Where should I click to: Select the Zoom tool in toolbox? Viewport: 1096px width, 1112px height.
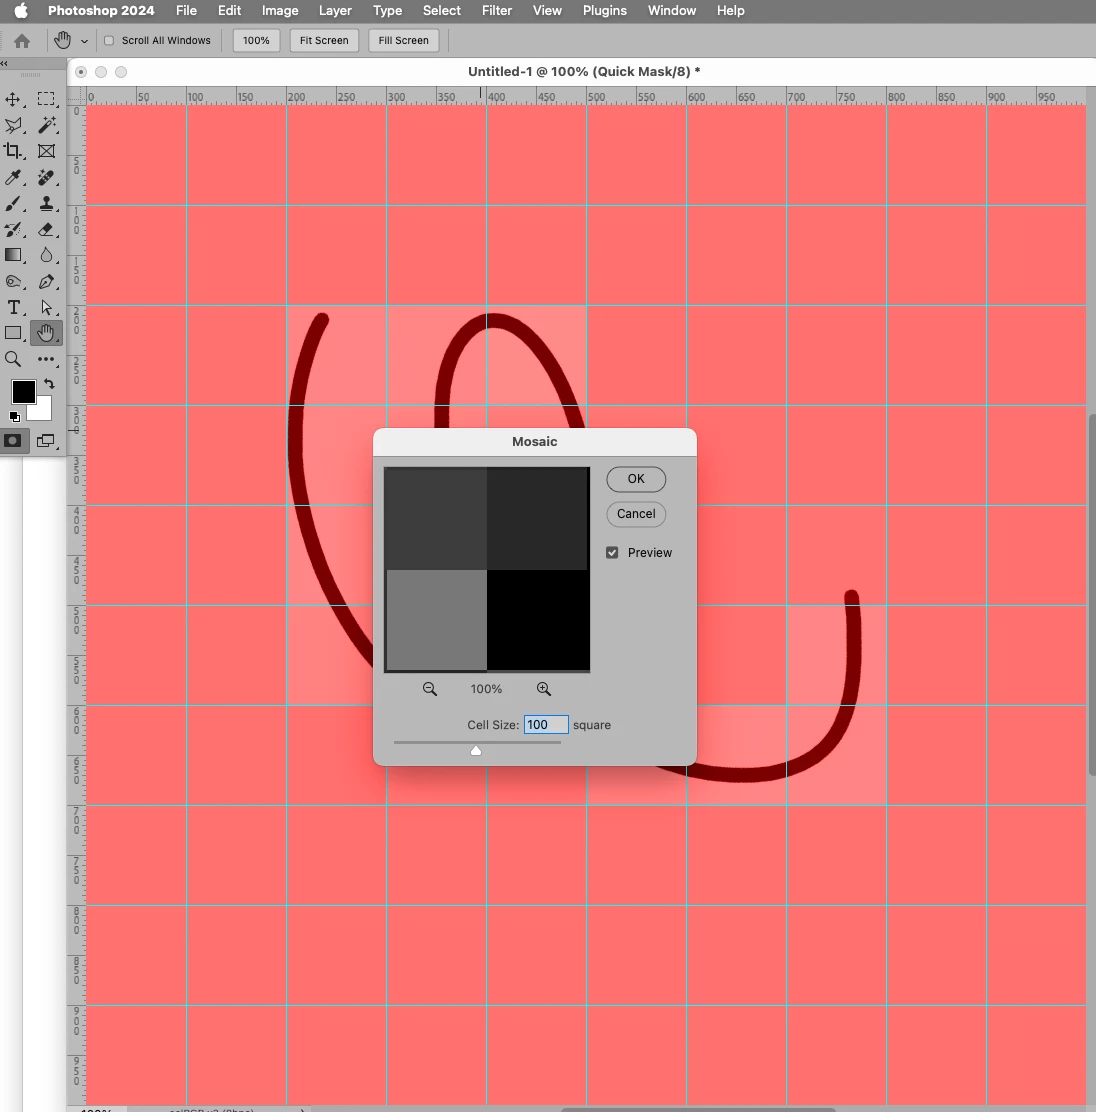tap(13, 359)
